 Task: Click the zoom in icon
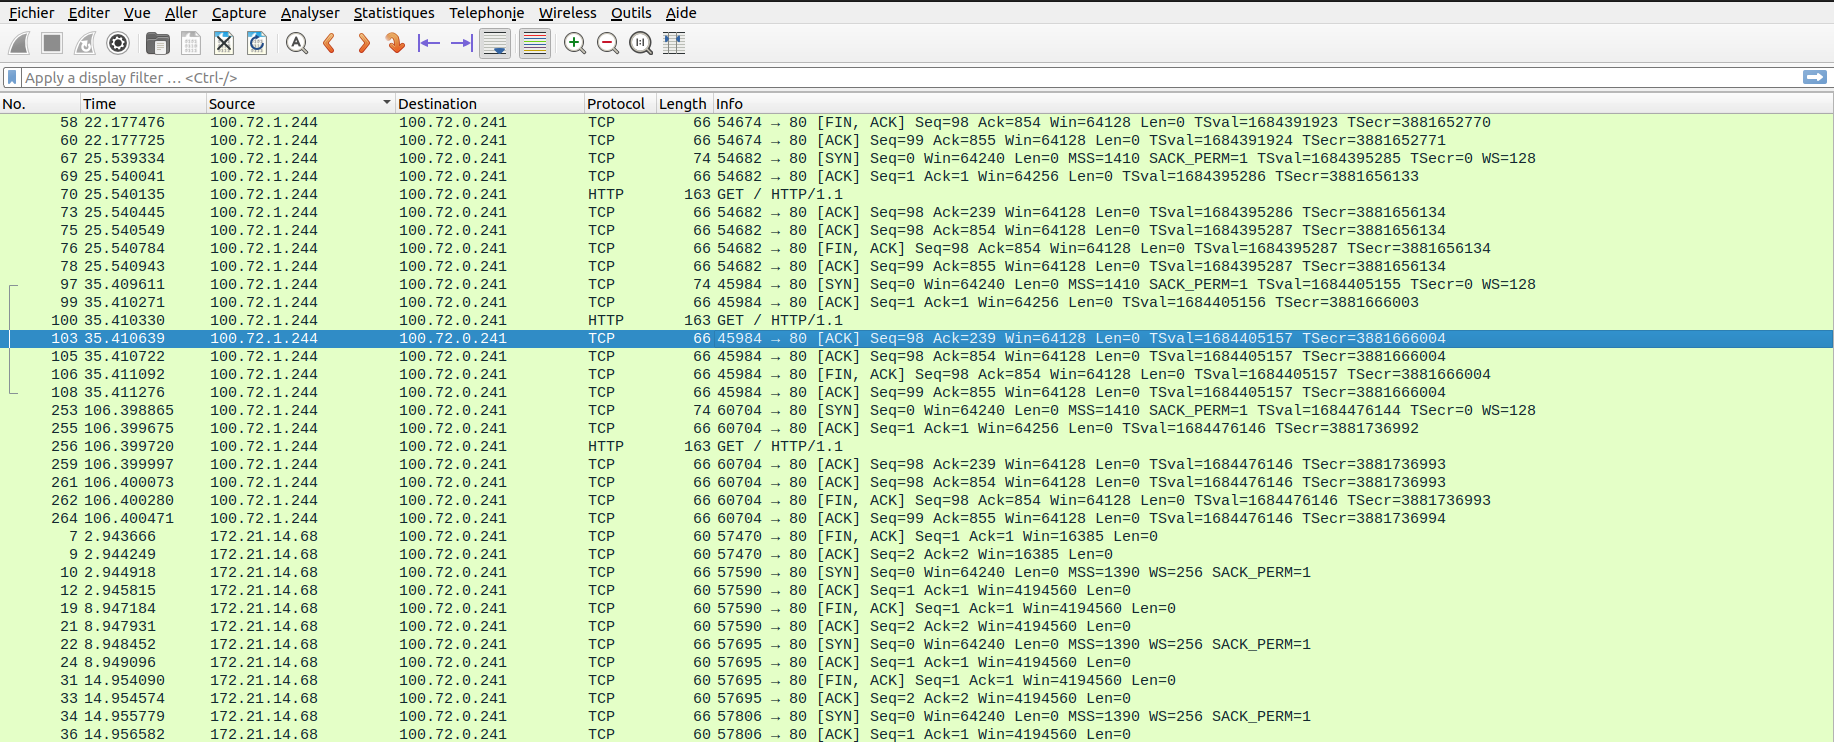575,43
